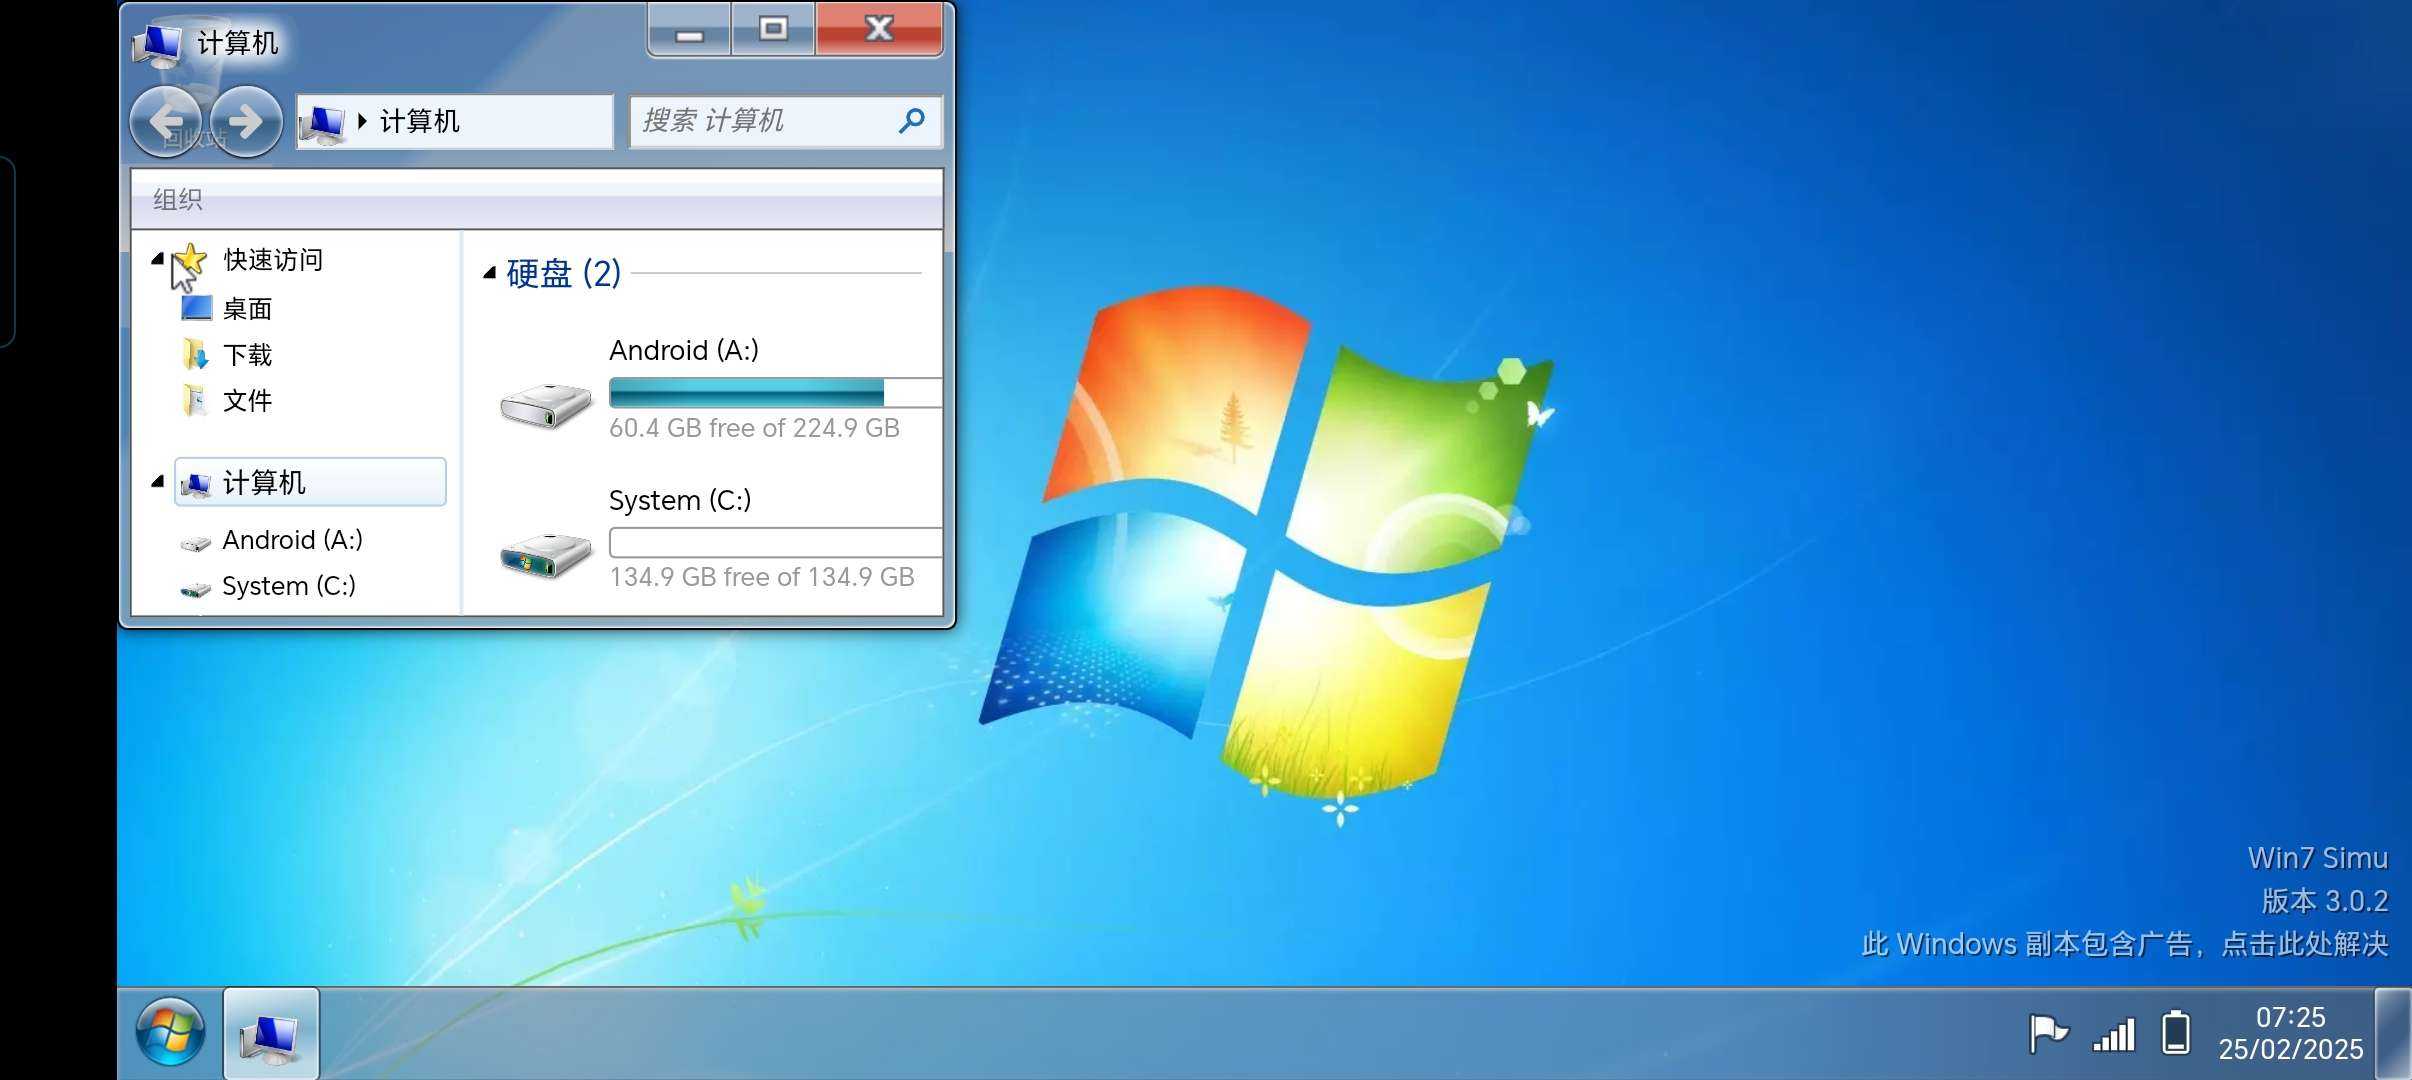The height and width of the screenshot is (1080, 2412).
Task: Select 下载 in the sidebar
Action: (247, 355)
